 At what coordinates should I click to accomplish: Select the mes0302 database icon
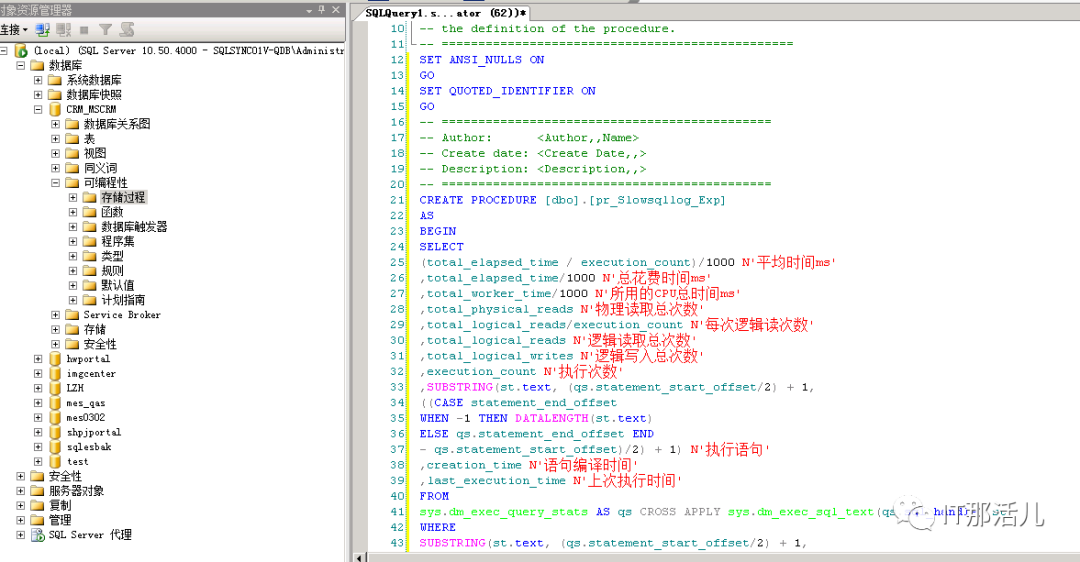55,417
